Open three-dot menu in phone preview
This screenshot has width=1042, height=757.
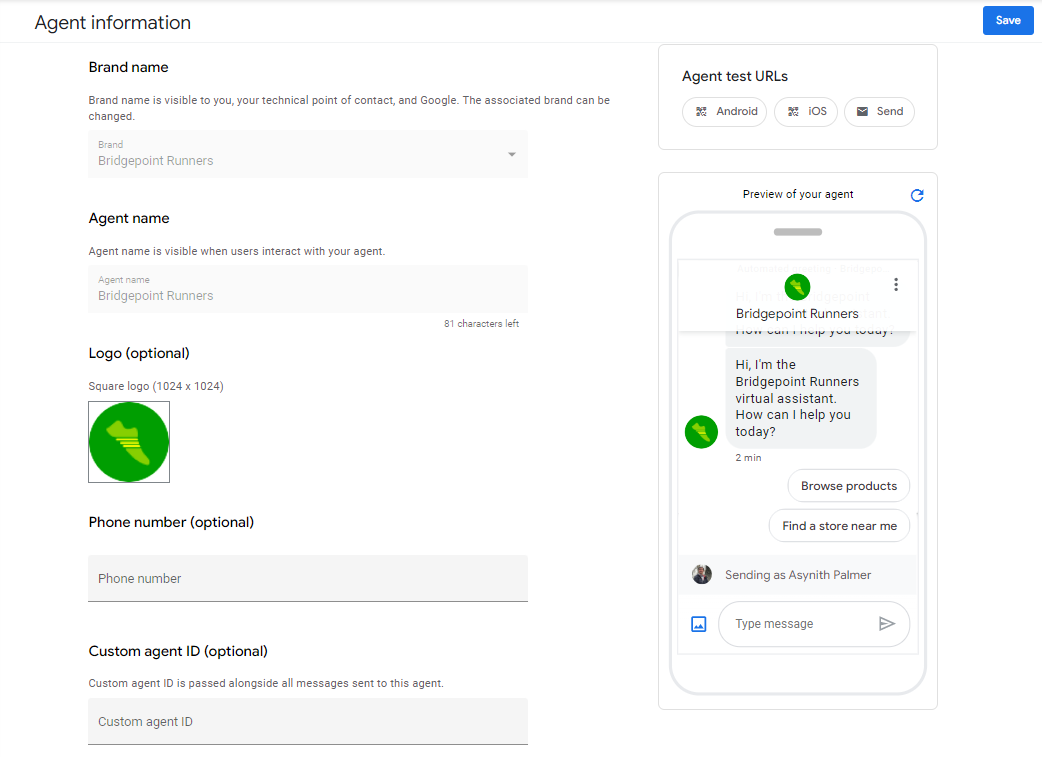coord(896,285)
